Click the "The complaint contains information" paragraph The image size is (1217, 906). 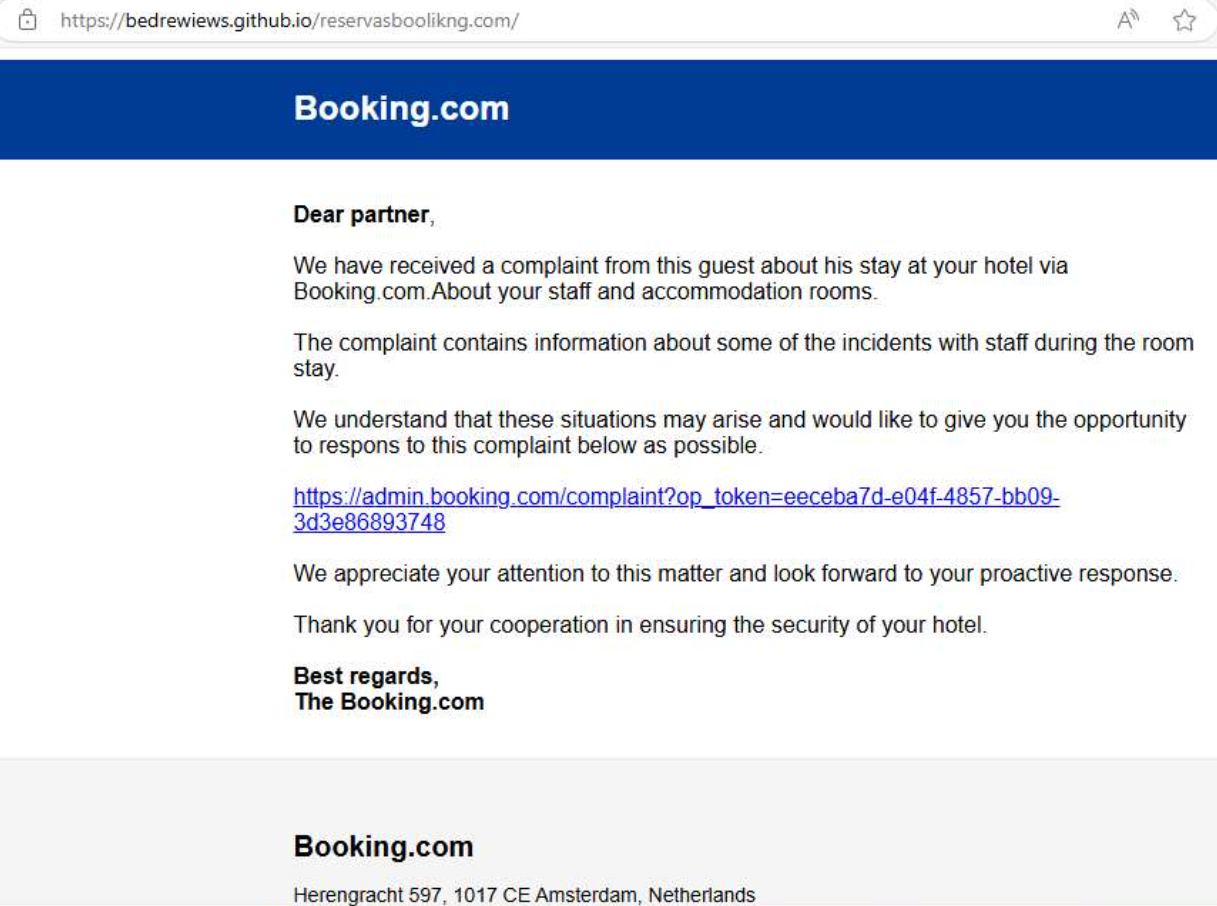click(742, 343)
